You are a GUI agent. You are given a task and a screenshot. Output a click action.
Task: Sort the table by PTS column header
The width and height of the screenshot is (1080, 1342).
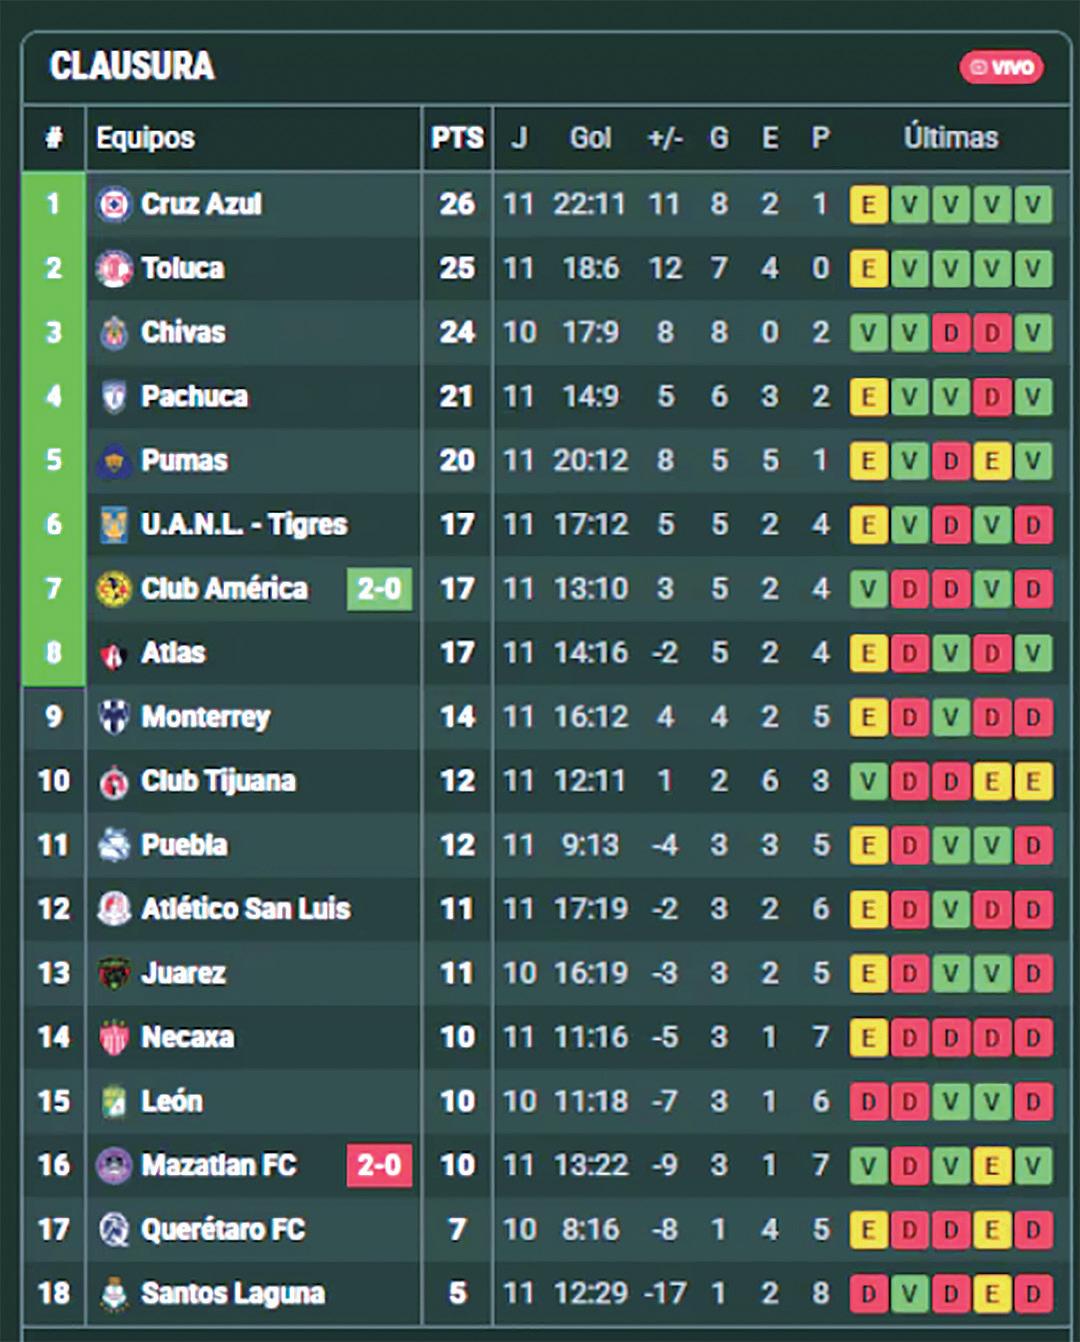coord(457,138)
